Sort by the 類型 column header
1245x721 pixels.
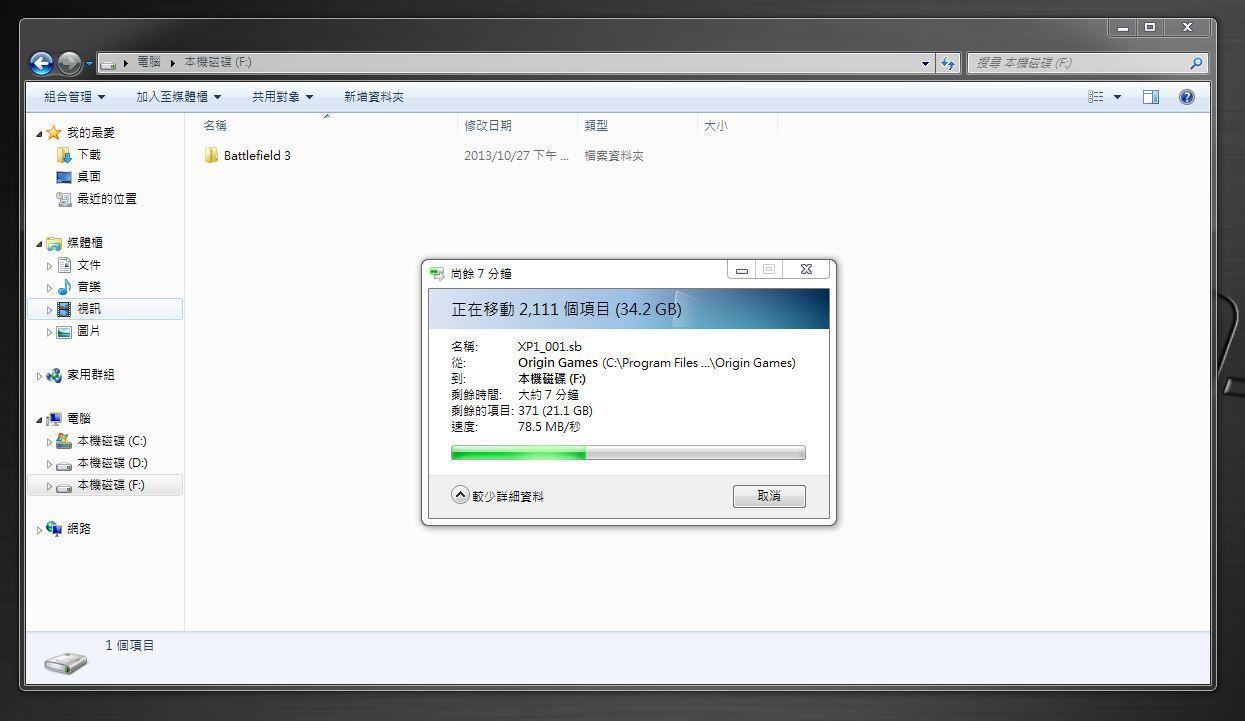coord(638,125)
